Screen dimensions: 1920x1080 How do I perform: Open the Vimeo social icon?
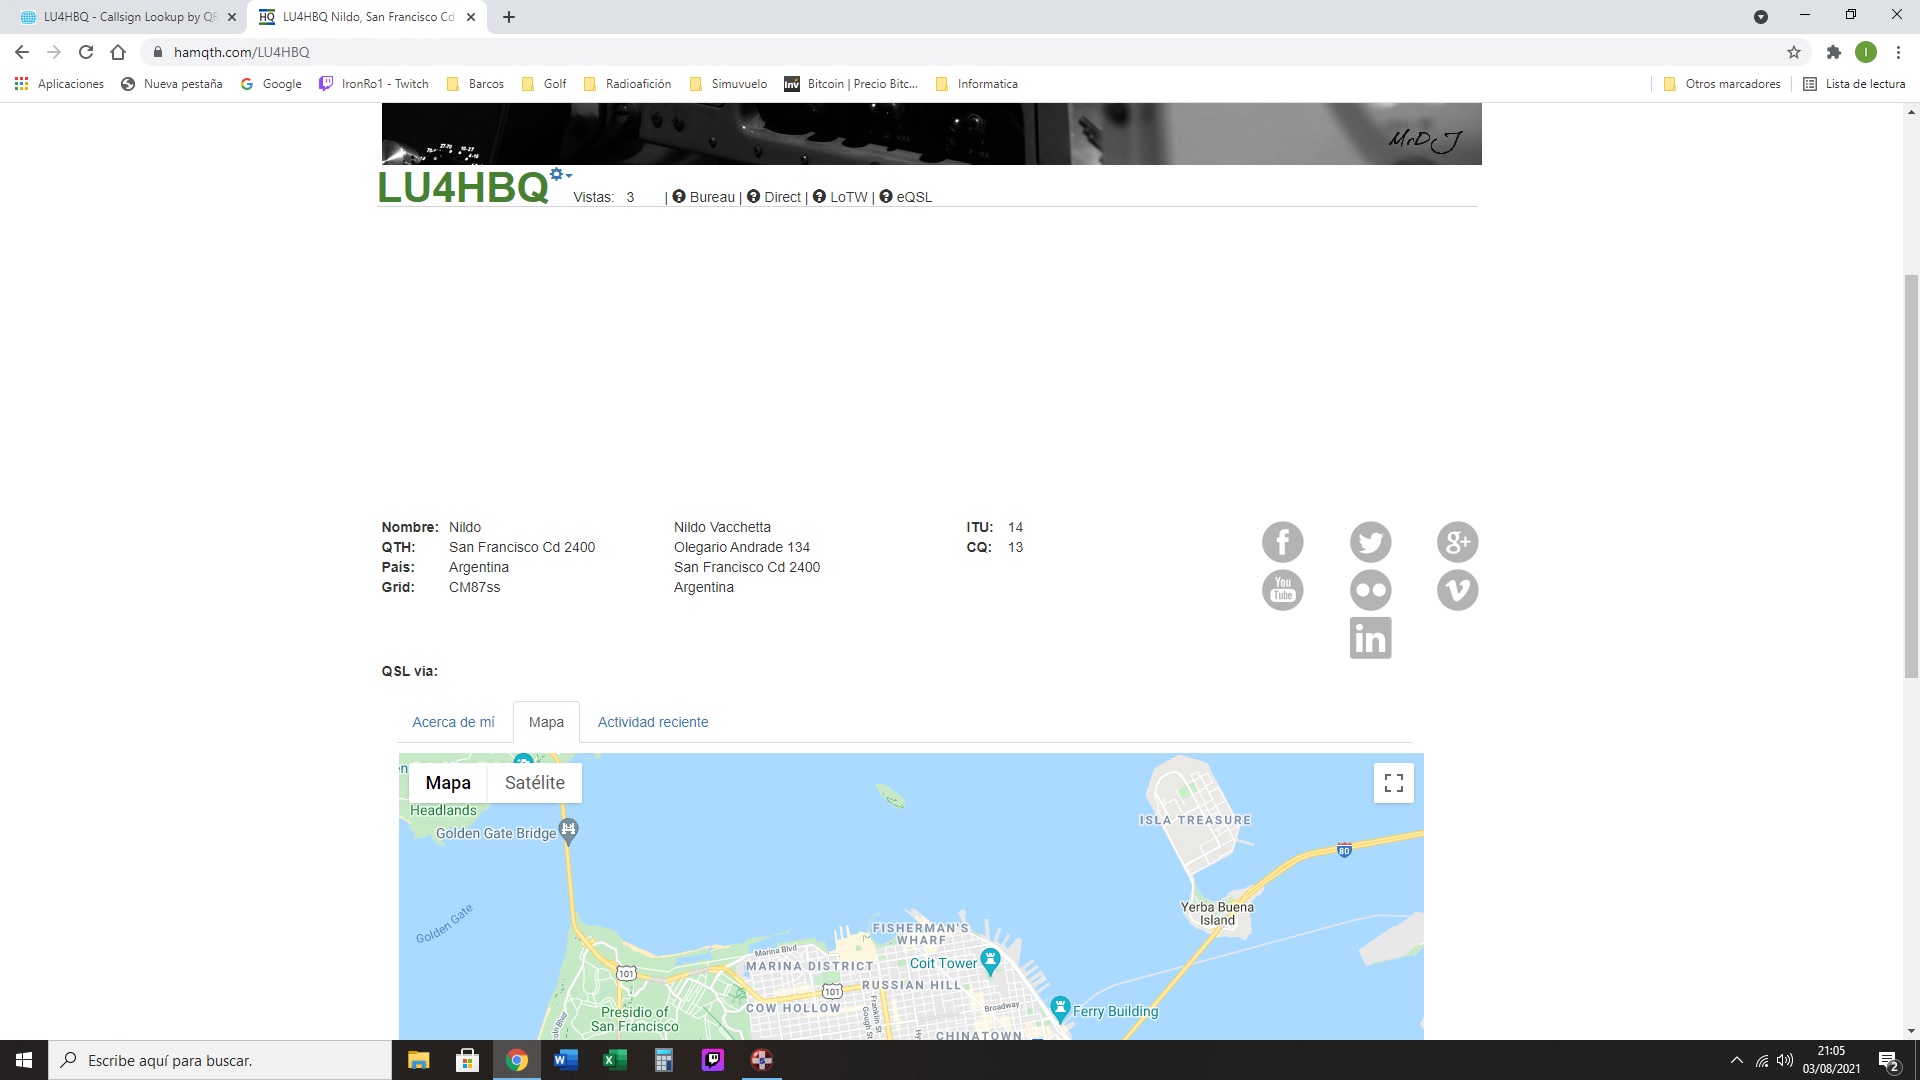click(x=1457, y=590)
